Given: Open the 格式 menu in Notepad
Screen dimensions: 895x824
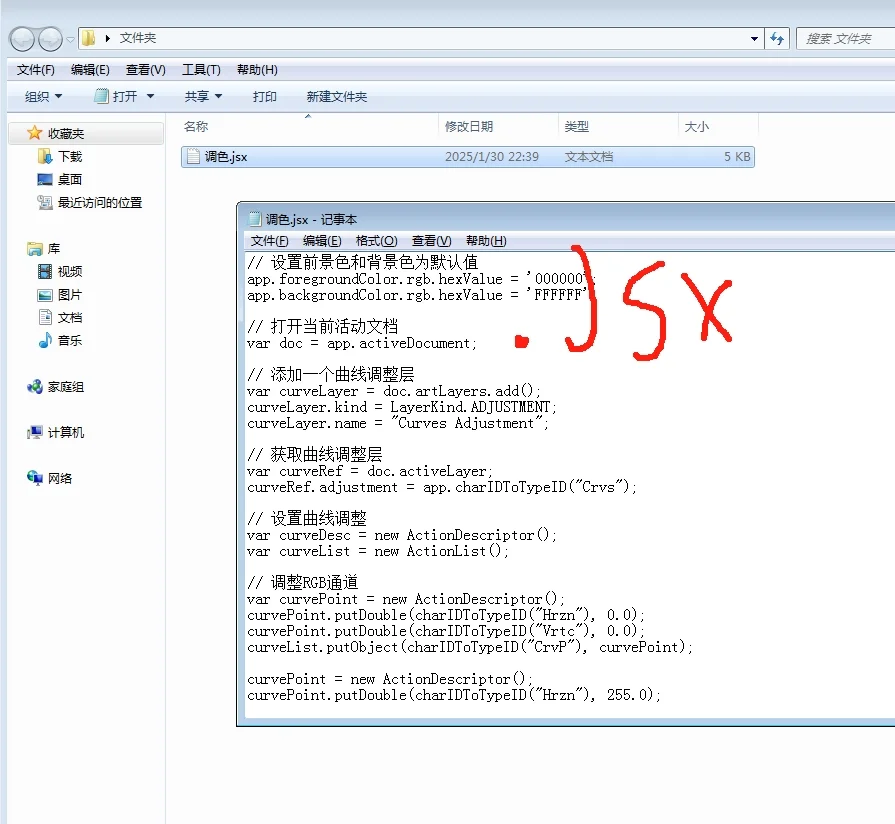Looking at the screenshot, I should click(x=375, y=240).
